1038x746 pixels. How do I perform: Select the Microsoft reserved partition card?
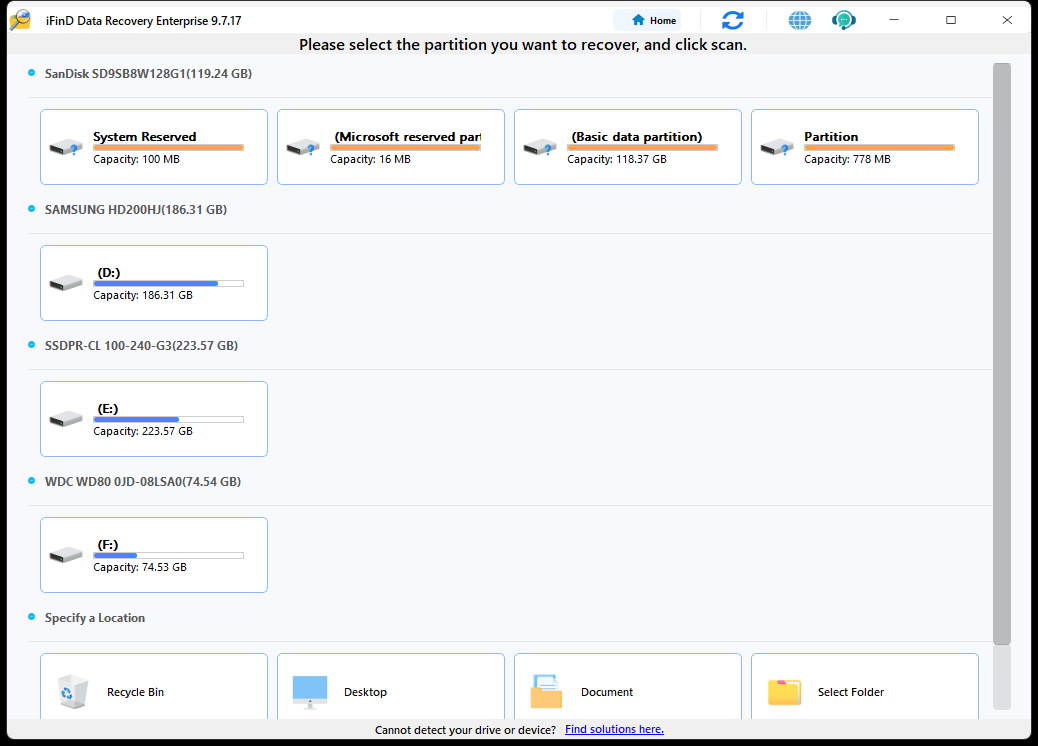coord(391,147)
